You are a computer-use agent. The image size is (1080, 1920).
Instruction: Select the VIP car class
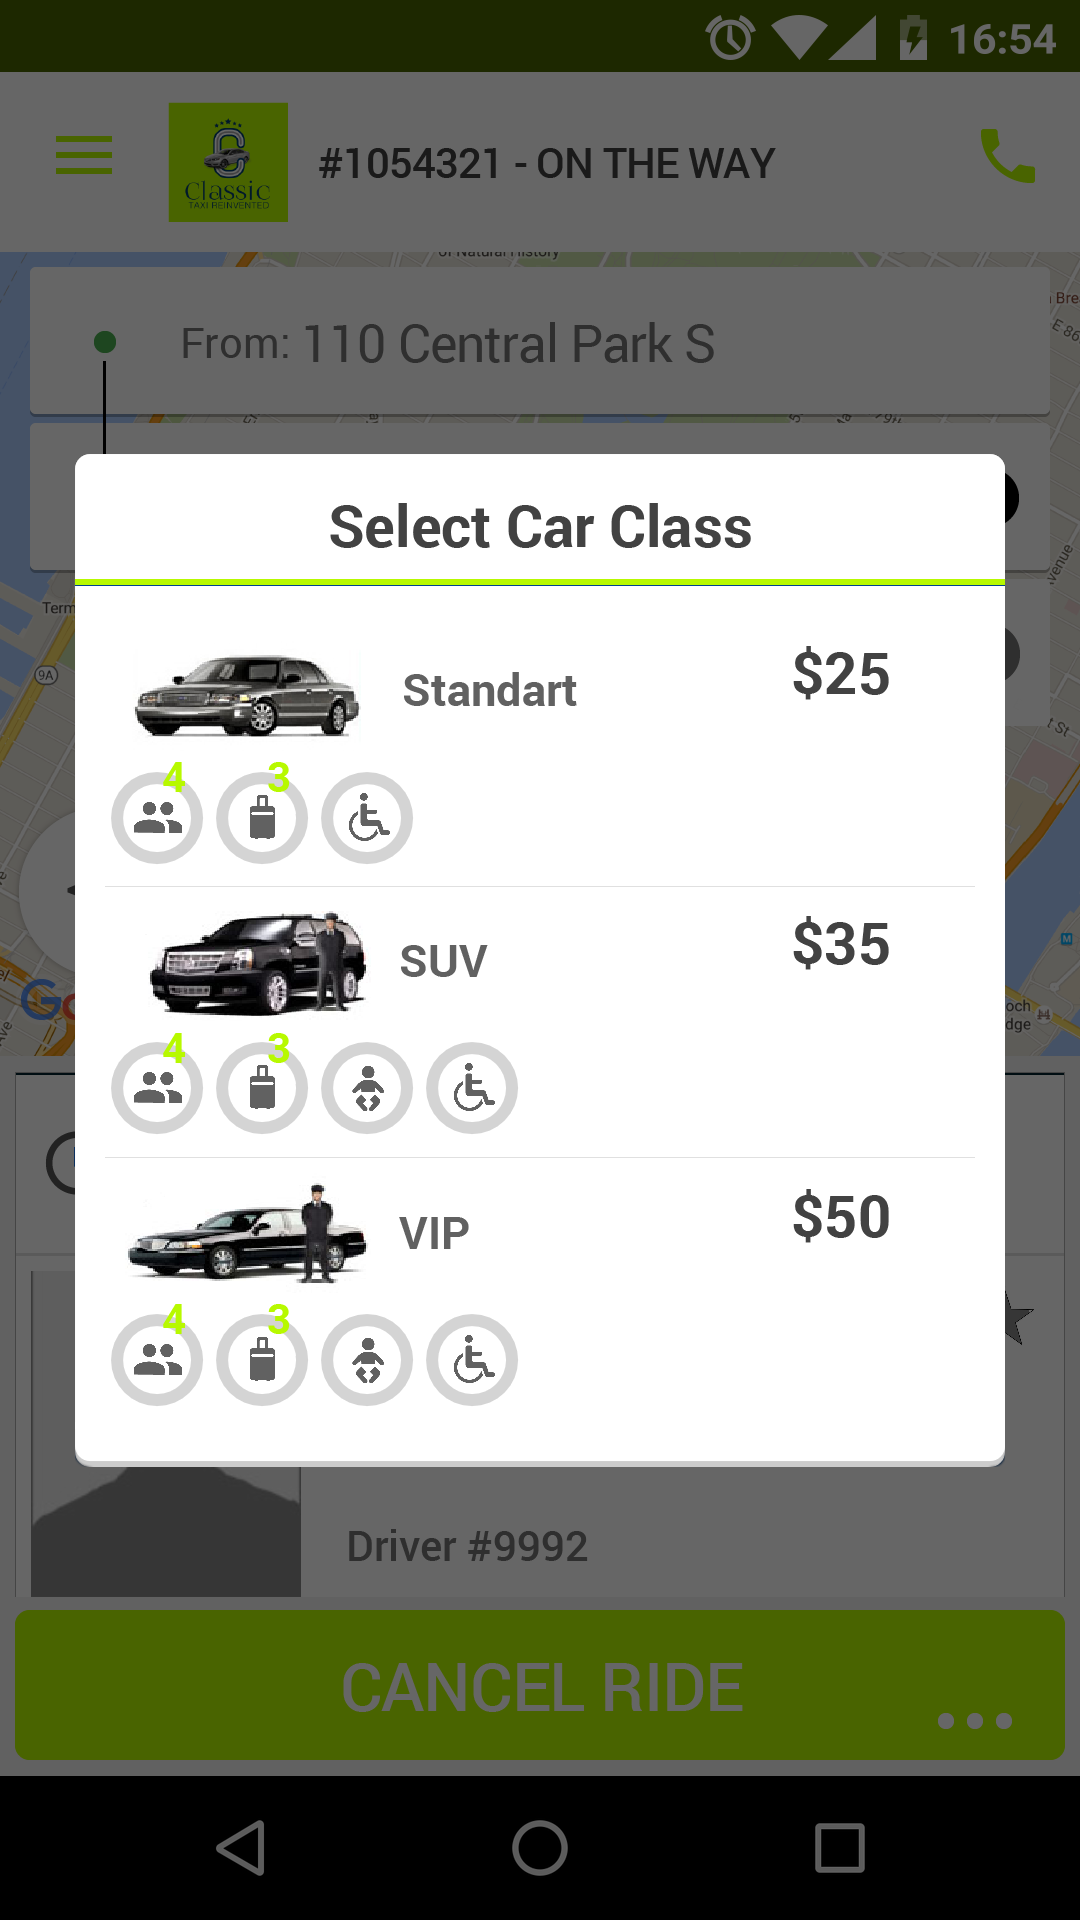click(434, 1234)
